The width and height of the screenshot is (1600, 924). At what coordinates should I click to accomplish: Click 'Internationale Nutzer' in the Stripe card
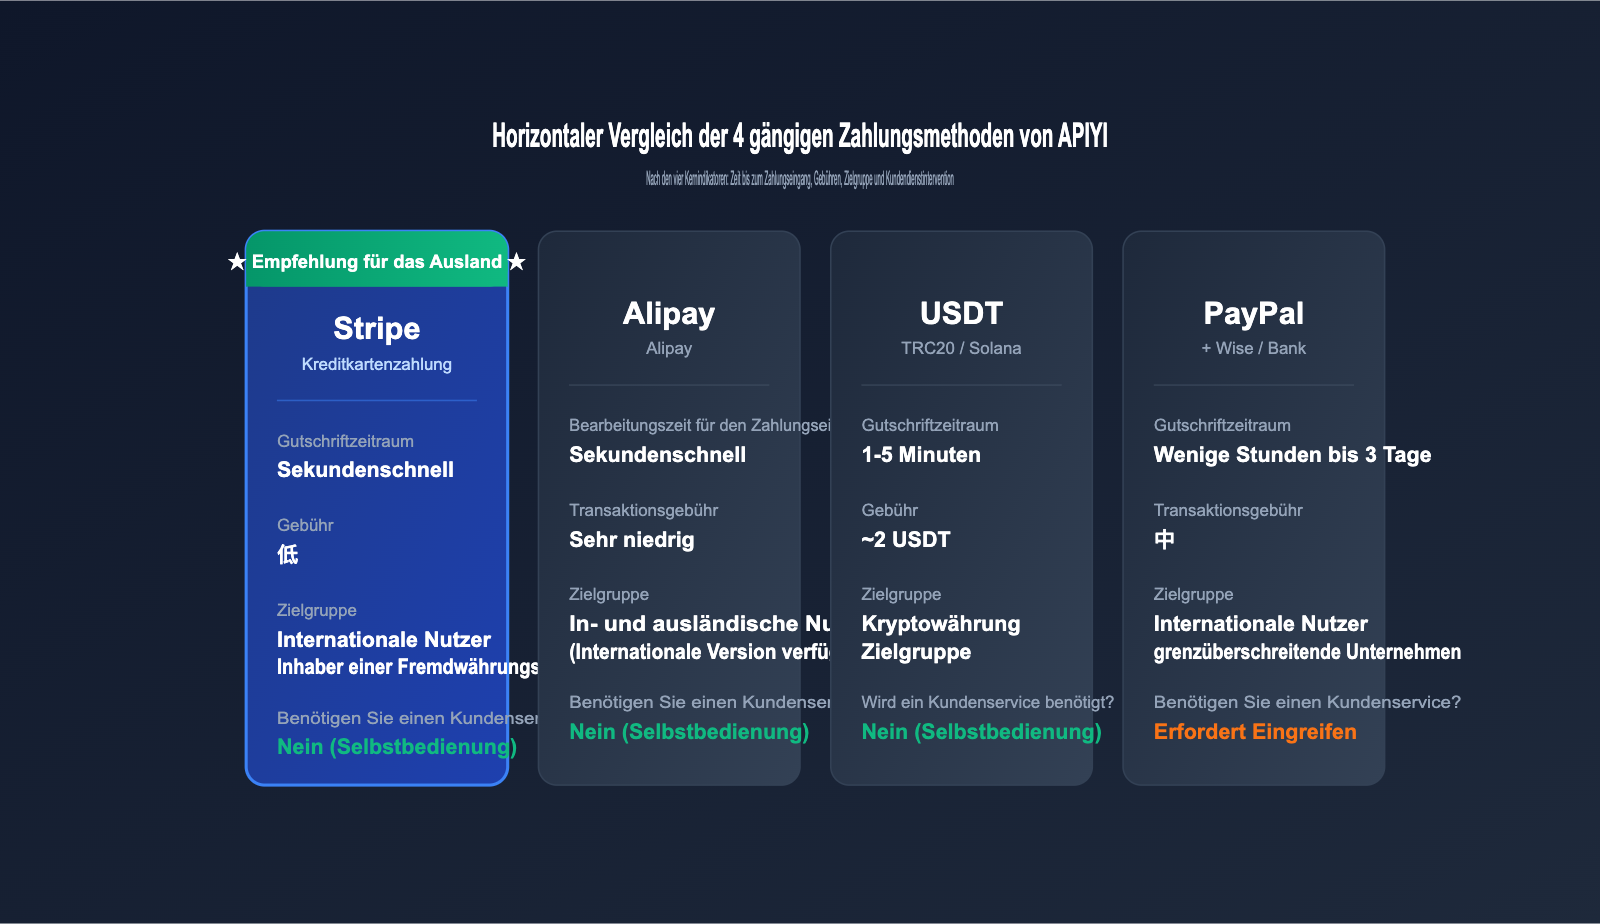[x=384, y=639]
